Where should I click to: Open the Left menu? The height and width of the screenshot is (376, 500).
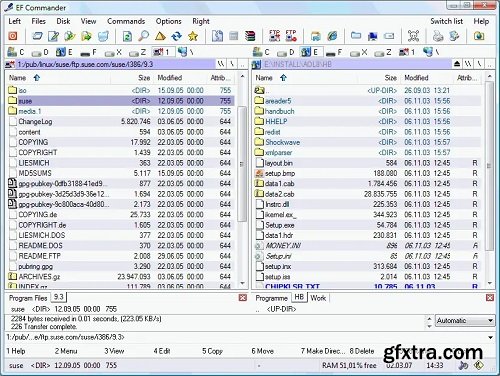pos(14,21)
